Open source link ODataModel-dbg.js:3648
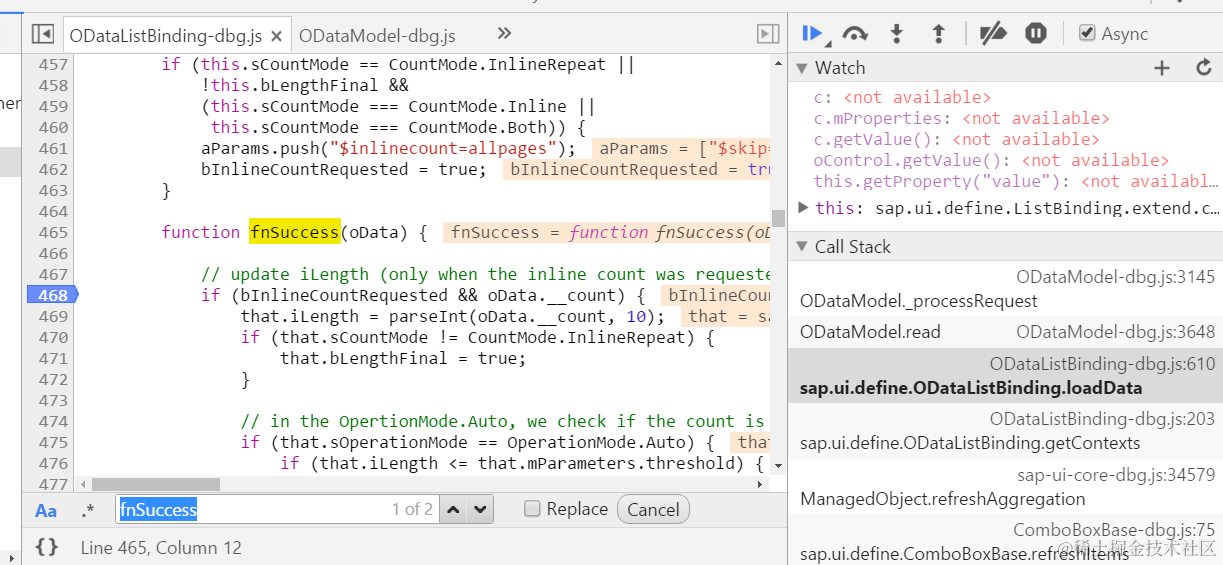The height and width of the screenshot is (565, 1223). click(x=1115, y=332)
